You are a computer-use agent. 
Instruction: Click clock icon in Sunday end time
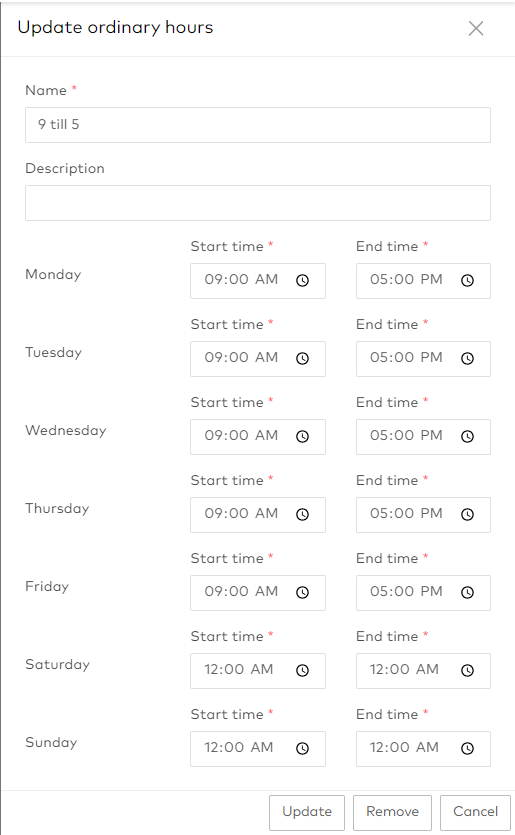tap(468, 749)
